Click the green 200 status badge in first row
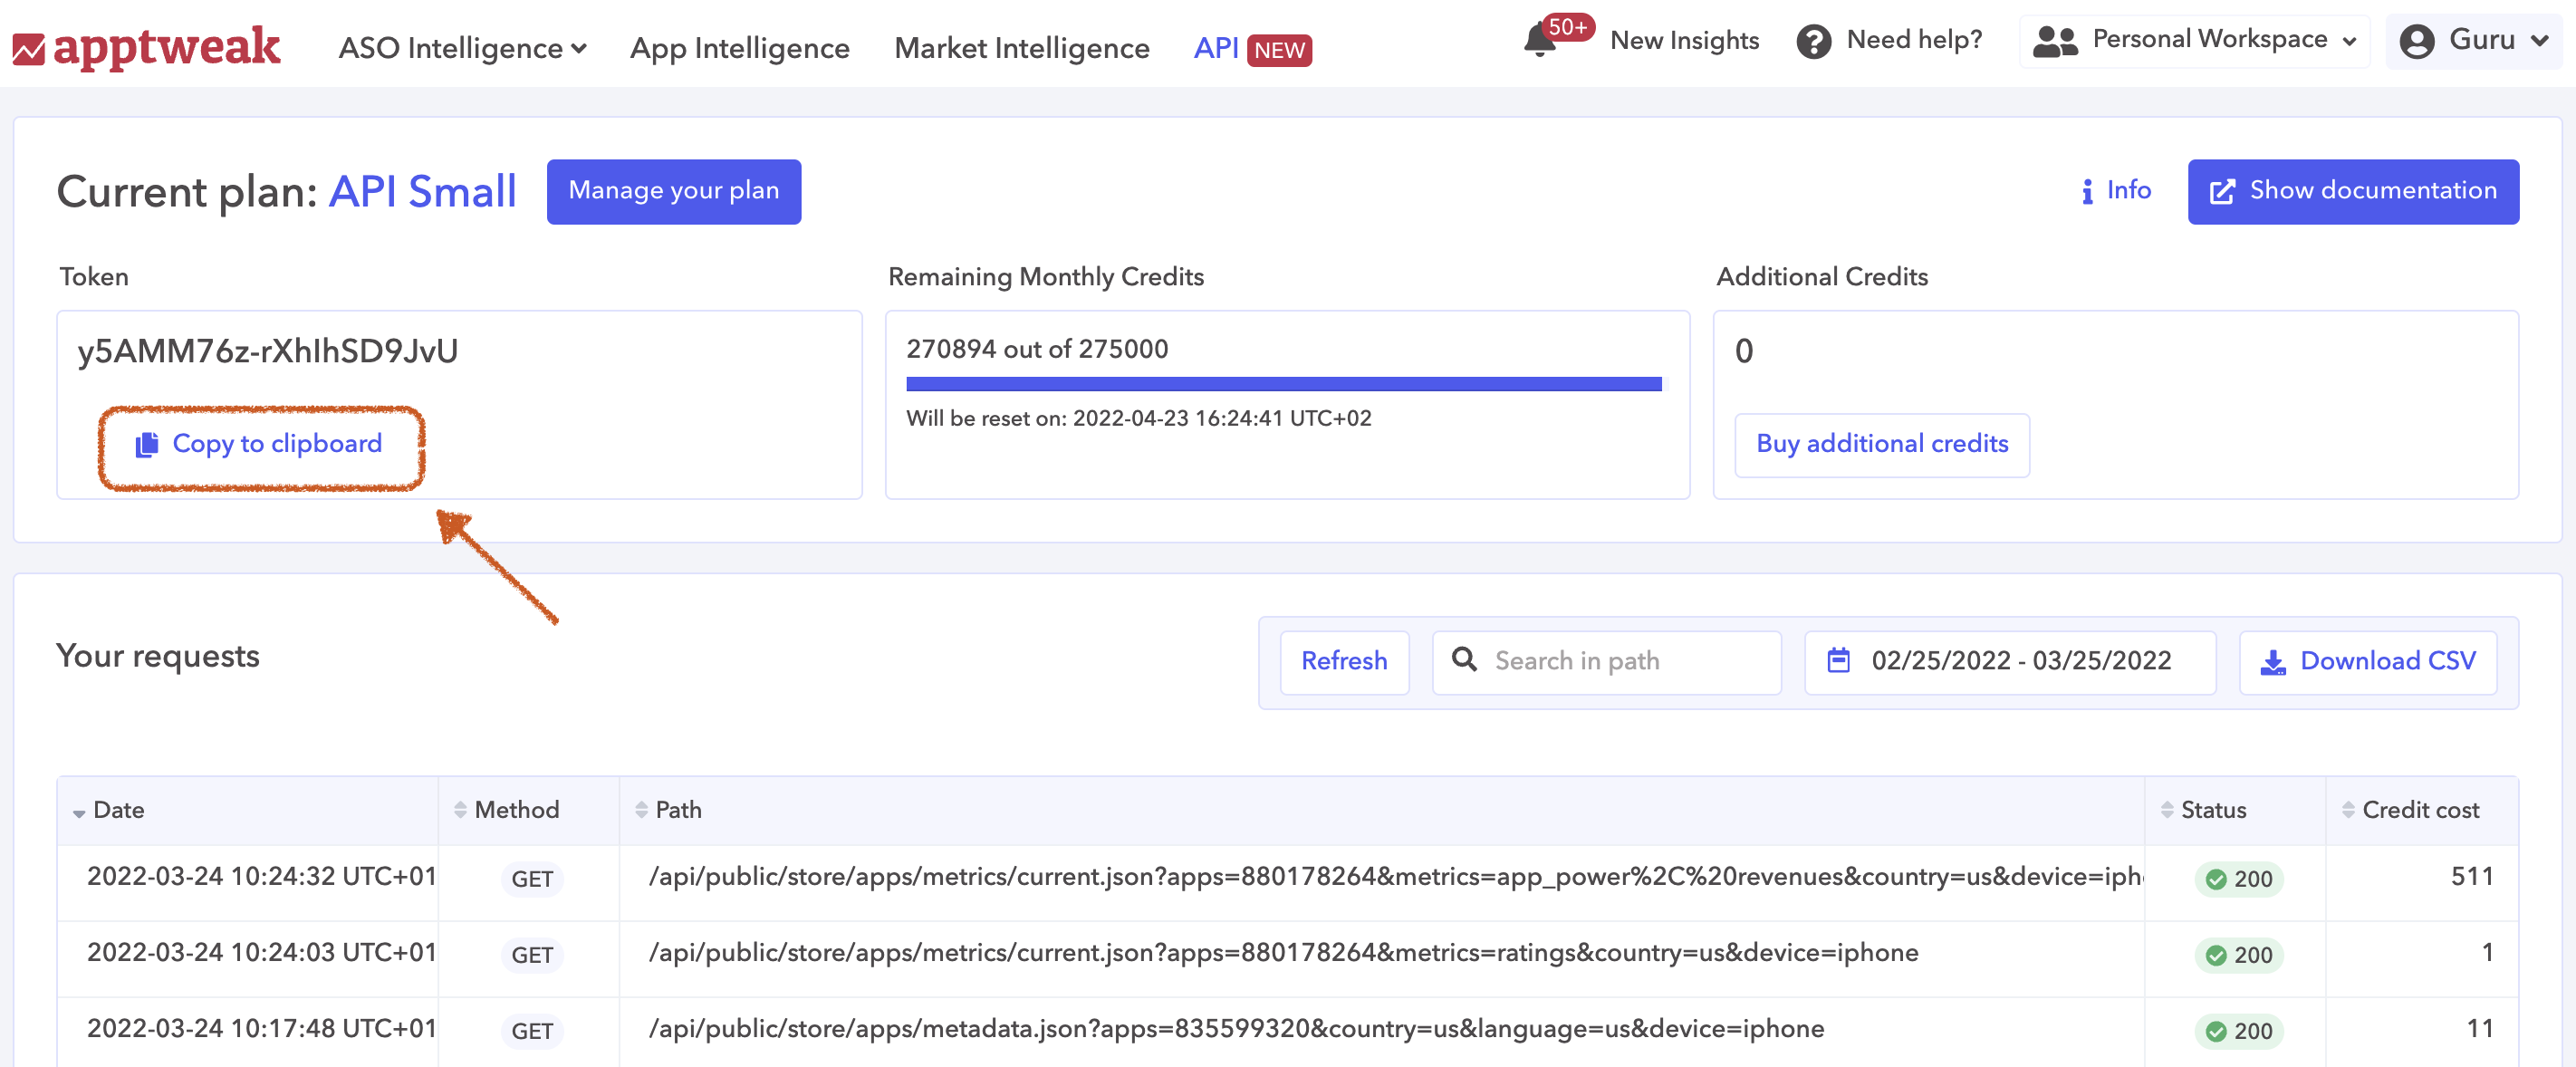 tap(2240, 879)
